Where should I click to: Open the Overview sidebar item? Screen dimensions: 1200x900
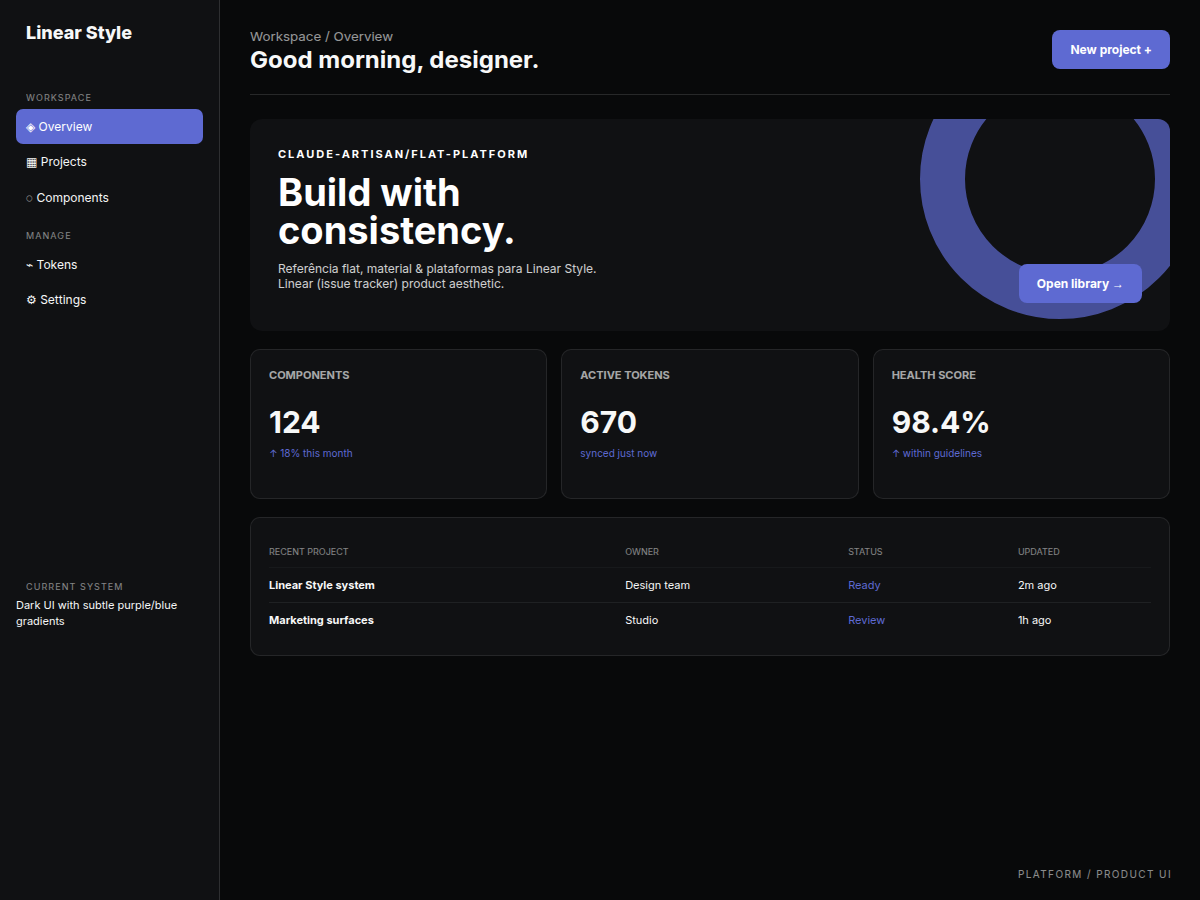[x=109, y=127]
